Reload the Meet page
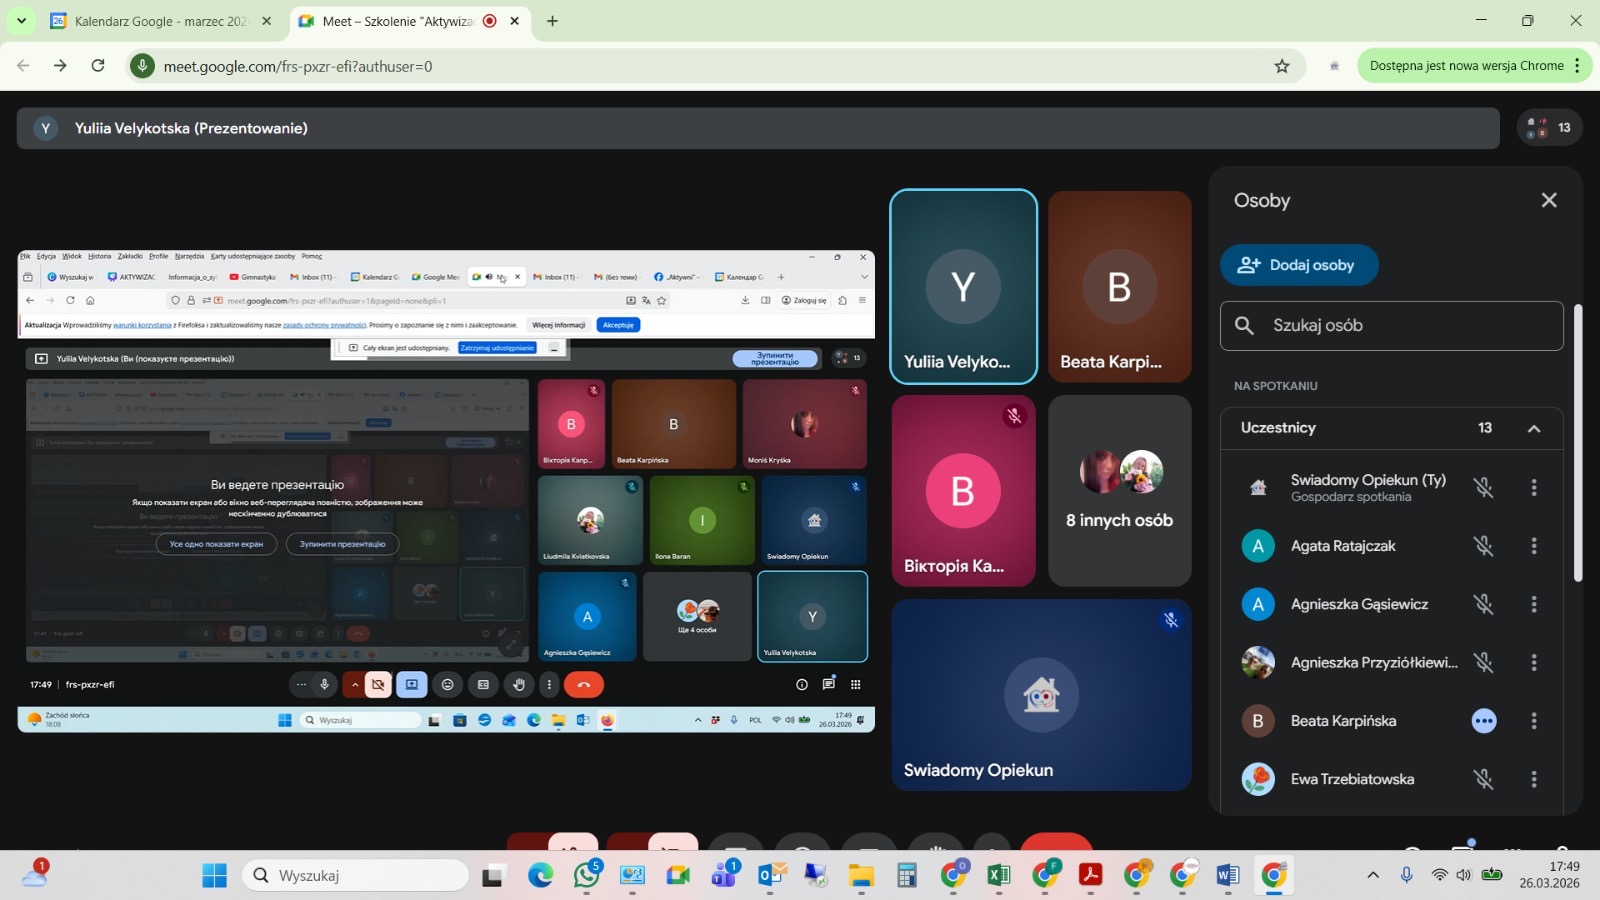Viewport: 1600px width, 900px height. coord(98,66)
